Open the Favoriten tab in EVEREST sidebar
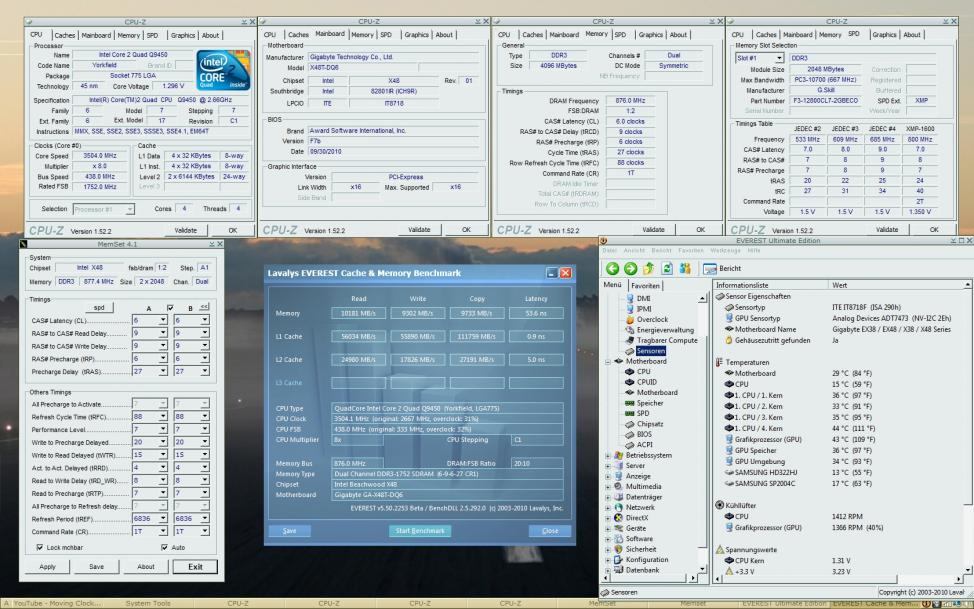974x609 pixels. pos(645,285)
